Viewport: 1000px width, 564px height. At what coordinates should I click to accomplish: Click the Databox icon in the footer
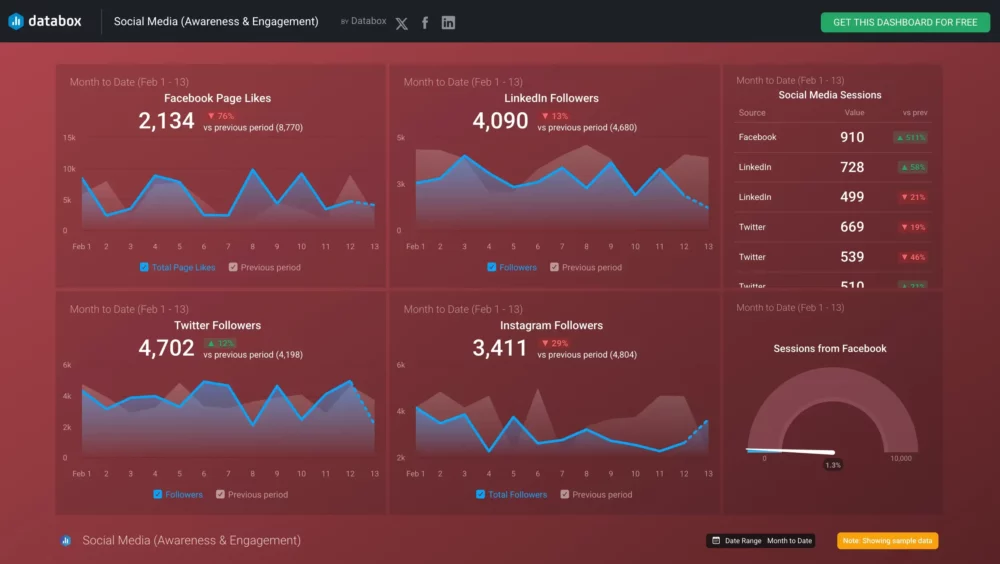pos(66,541)
